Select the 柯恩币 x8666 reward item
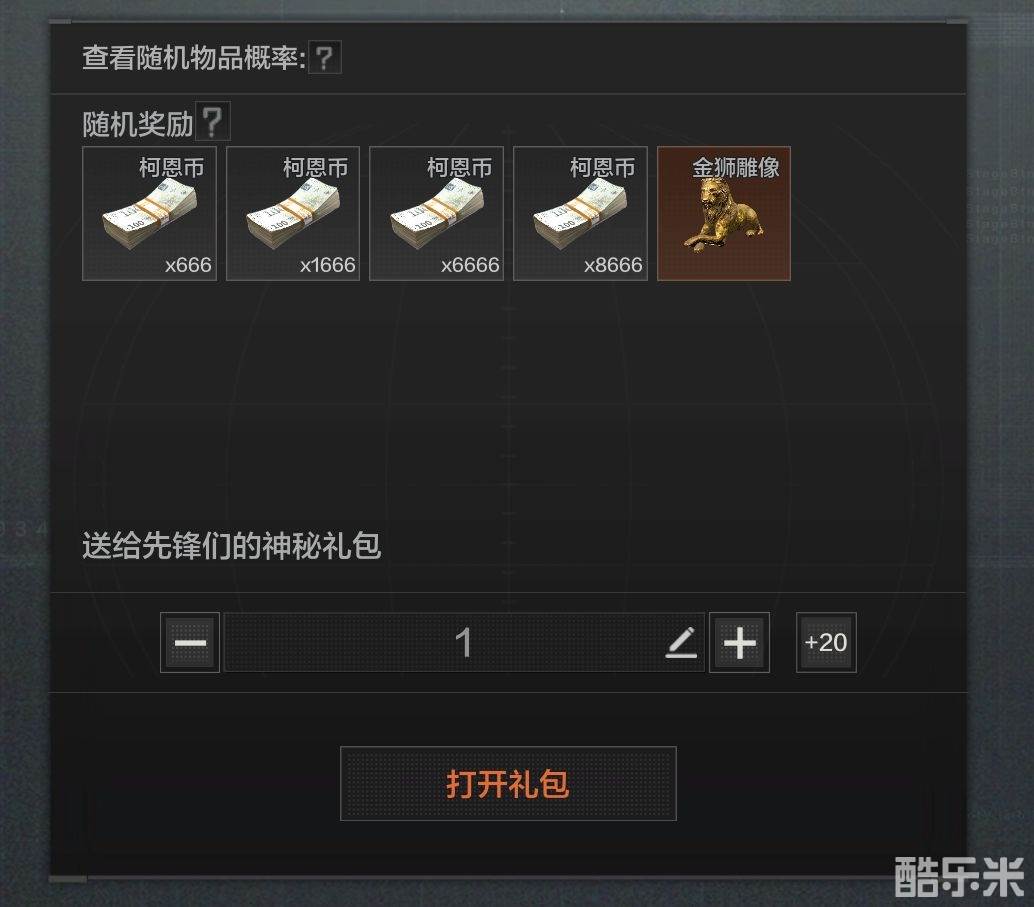Image resolution: width=1034 pixels, height=907 pixels. point(580,214)
